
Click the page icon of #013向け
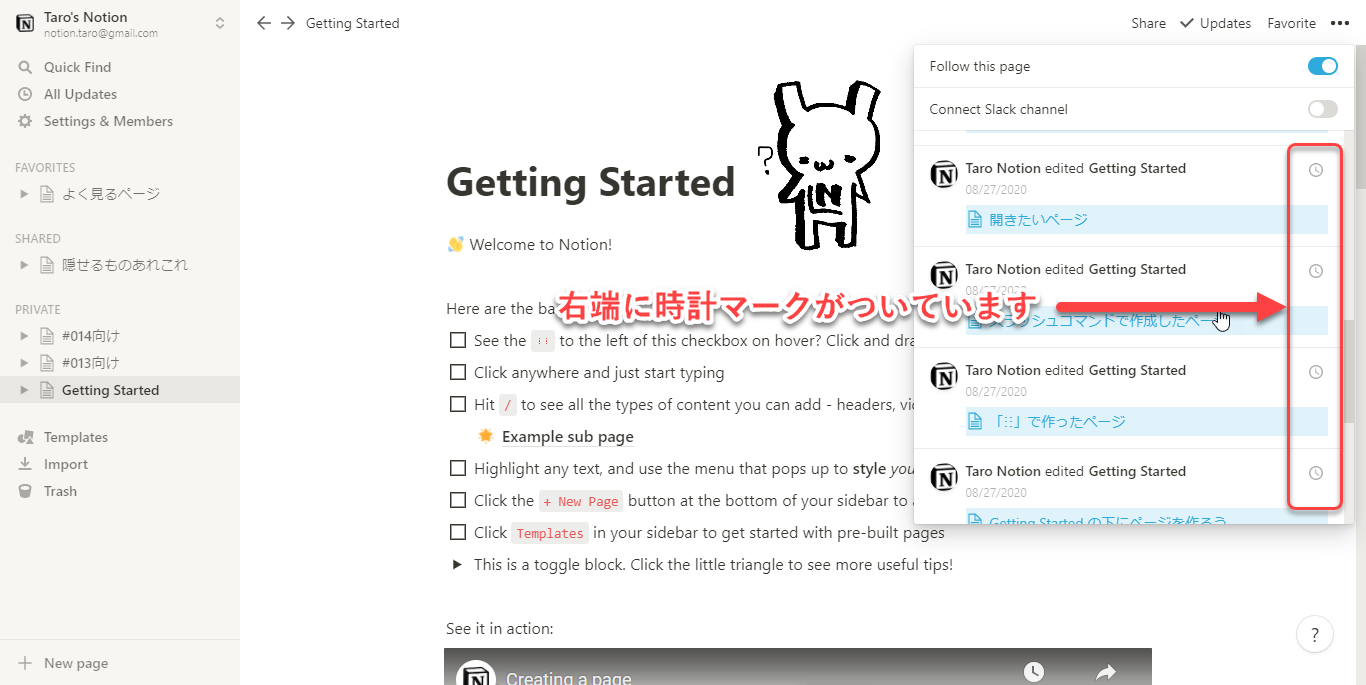click(x=46, y=363)
